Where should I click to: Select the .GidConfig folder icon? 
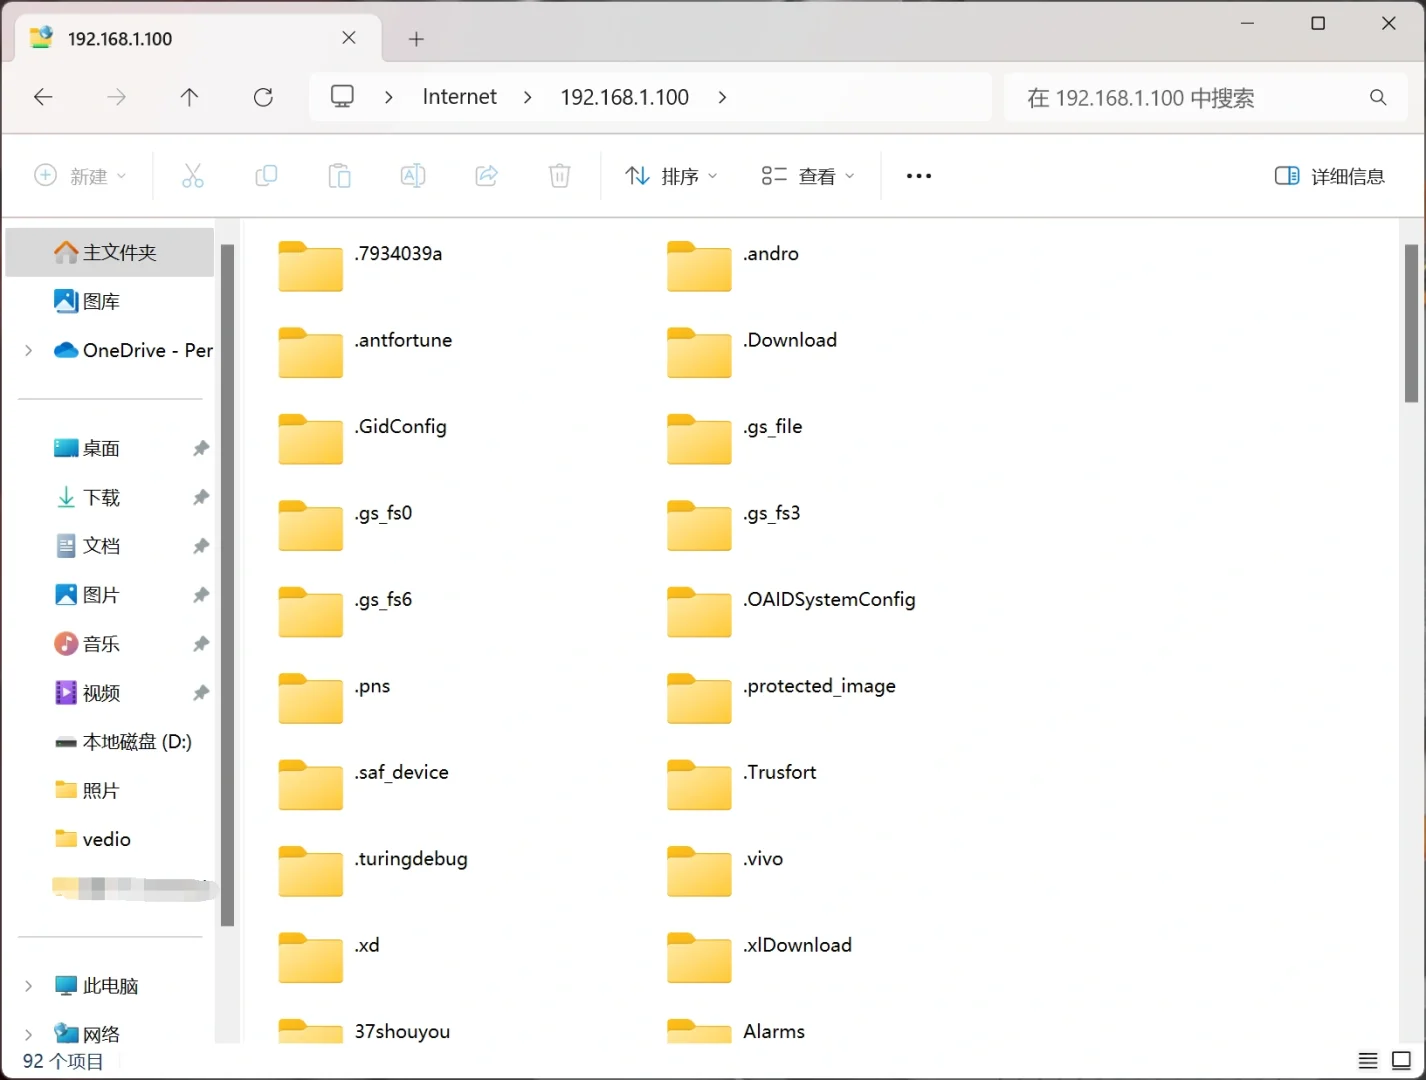311,438
